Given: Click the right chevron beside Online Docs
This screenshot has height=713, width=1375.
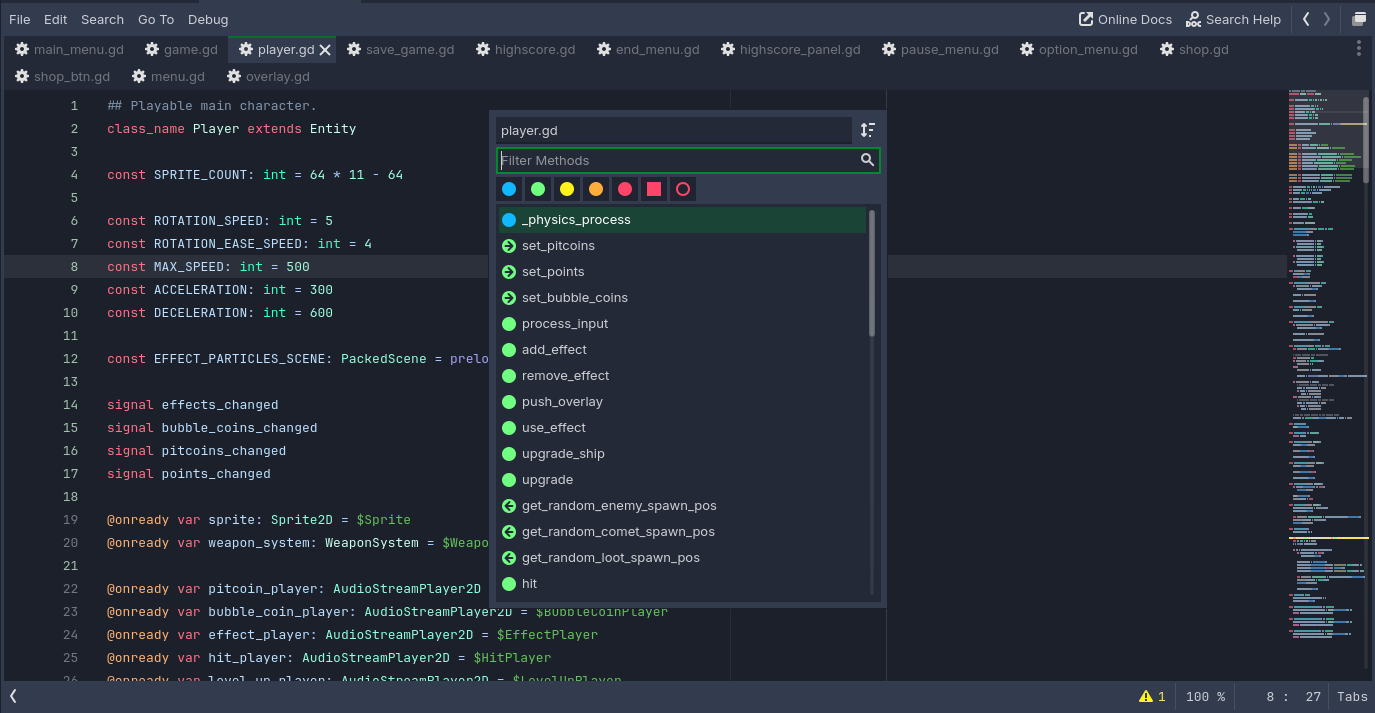Looking at the screenshot, I should coord(1326,18).
